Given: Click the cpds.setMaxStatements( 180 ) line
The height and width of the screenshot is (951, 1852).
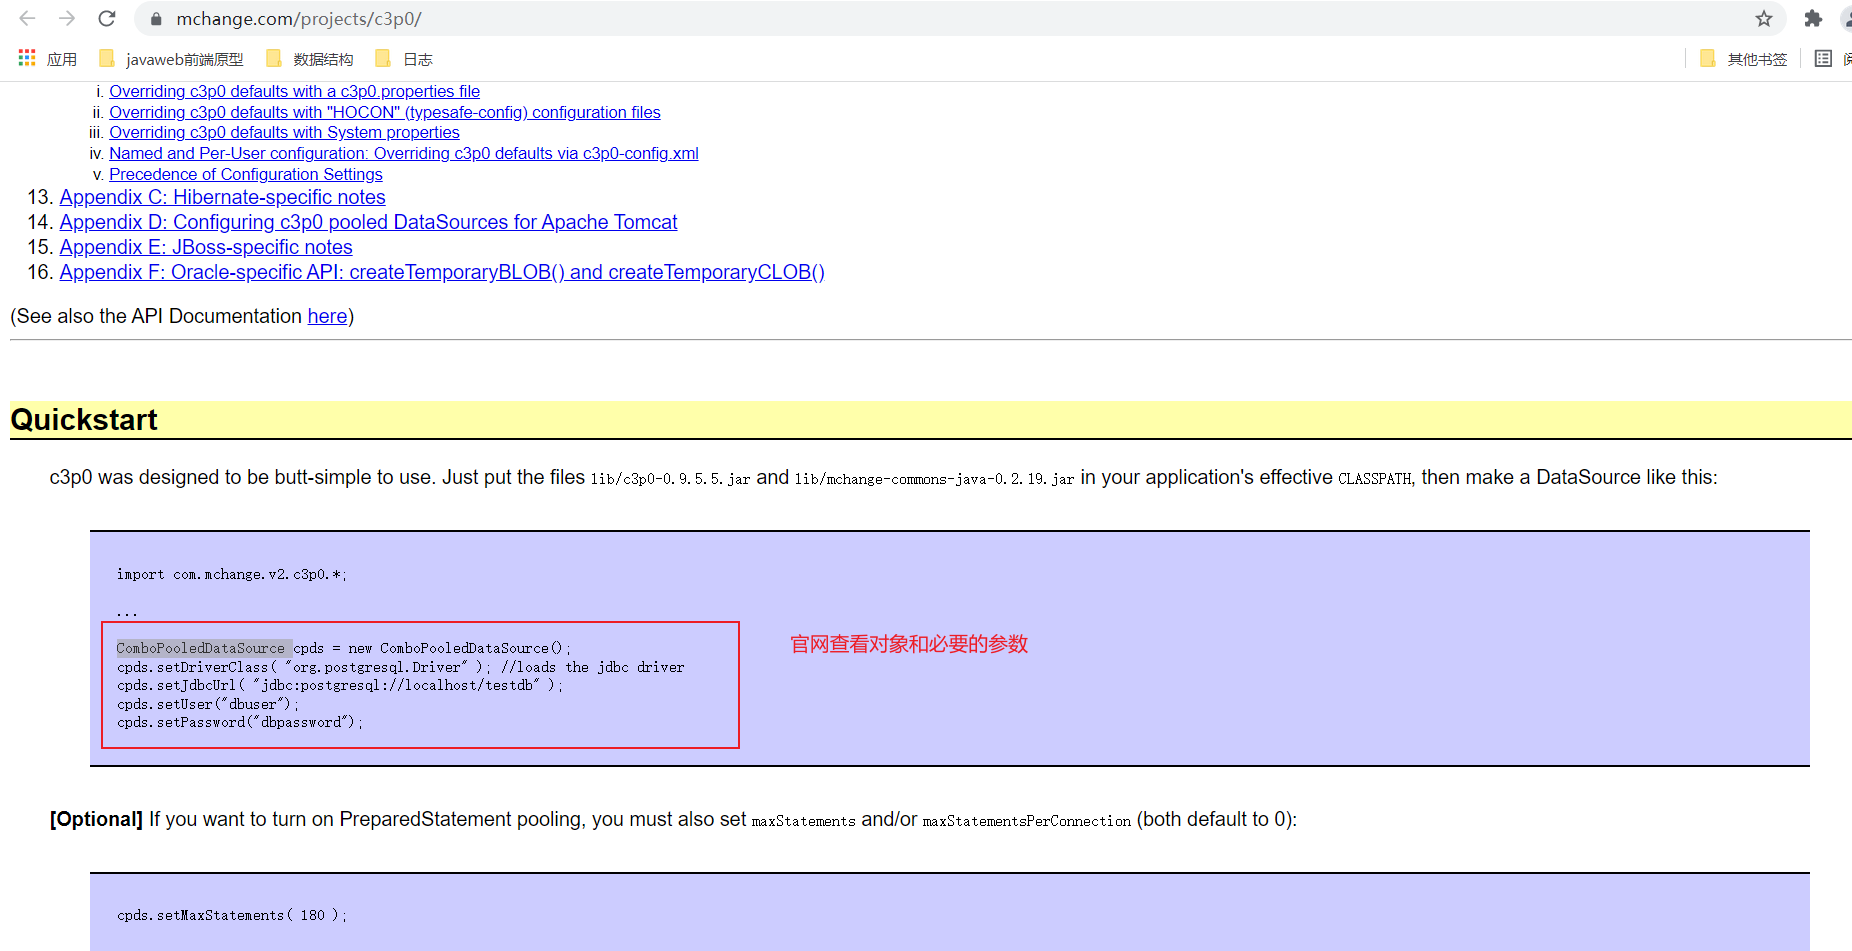Looking at the screenshot, I should (232, 915).
